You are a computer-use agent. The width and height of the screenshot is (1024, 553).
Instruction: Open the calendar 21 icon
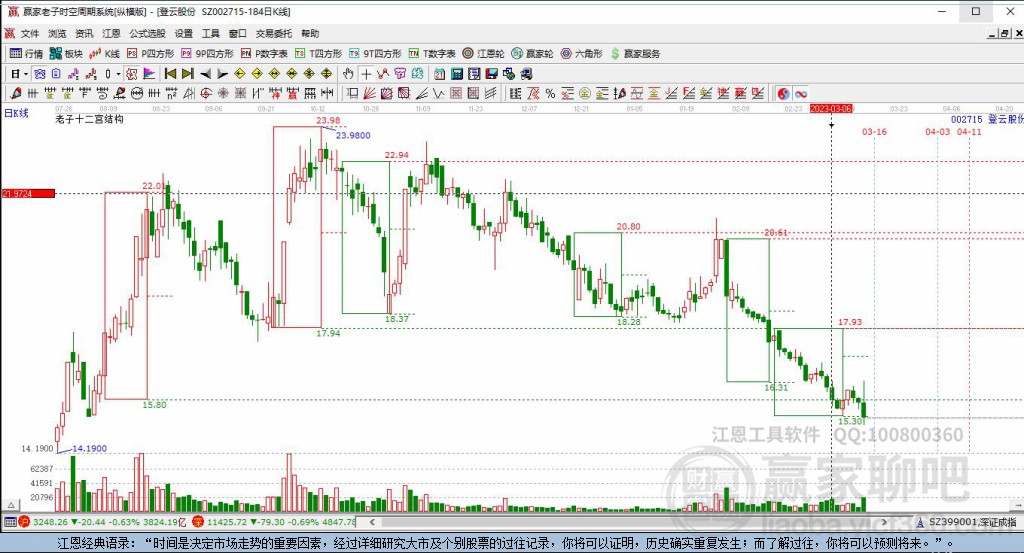tap(440, 74)
